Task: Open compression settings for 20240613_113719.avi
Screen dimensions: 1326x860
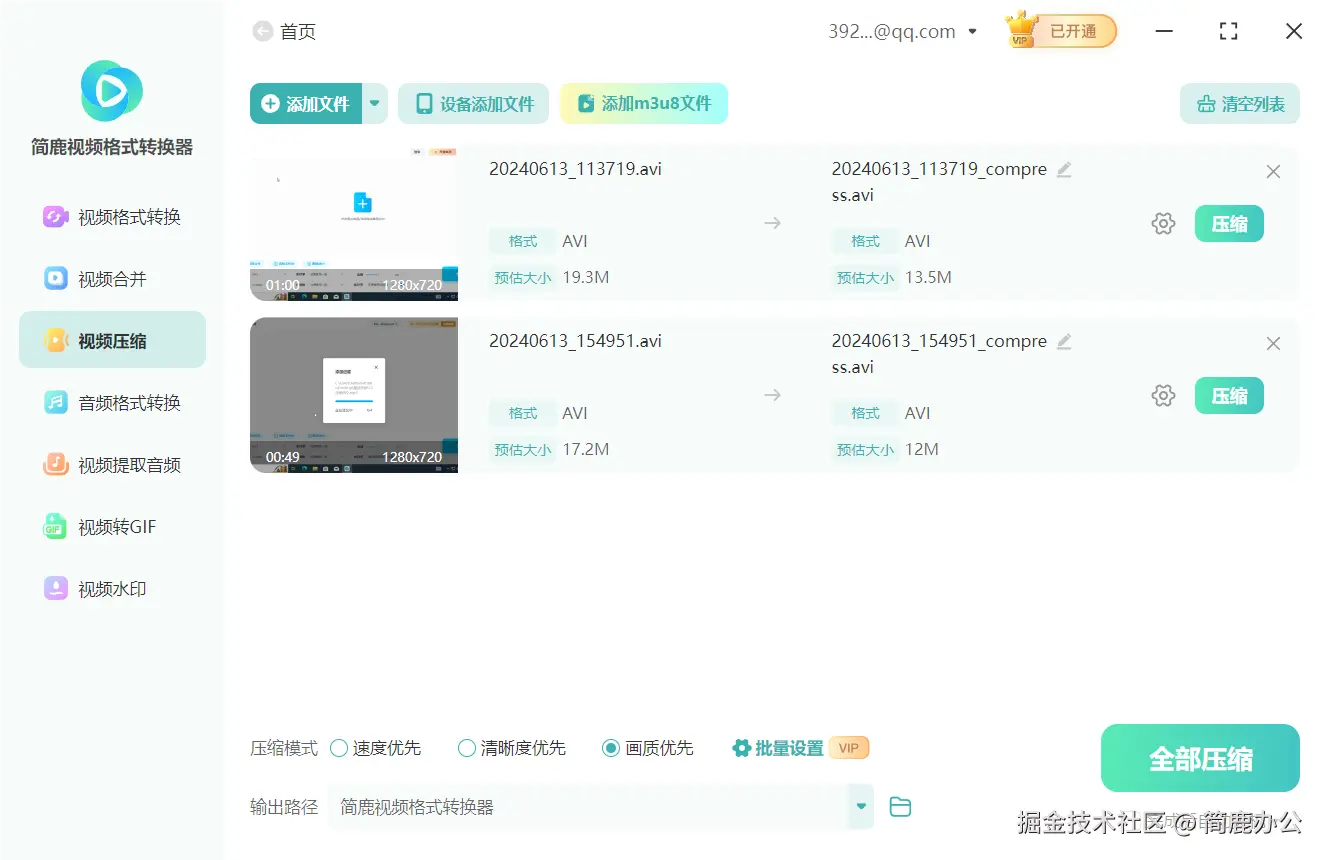Action: [1163, 223]
